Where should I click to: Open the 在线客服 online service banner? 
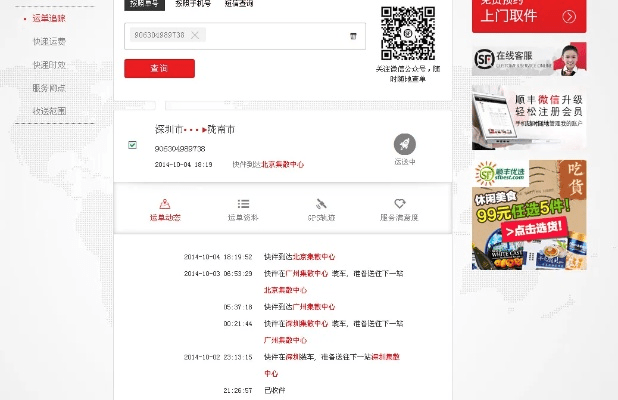click(x=529, y=59)
